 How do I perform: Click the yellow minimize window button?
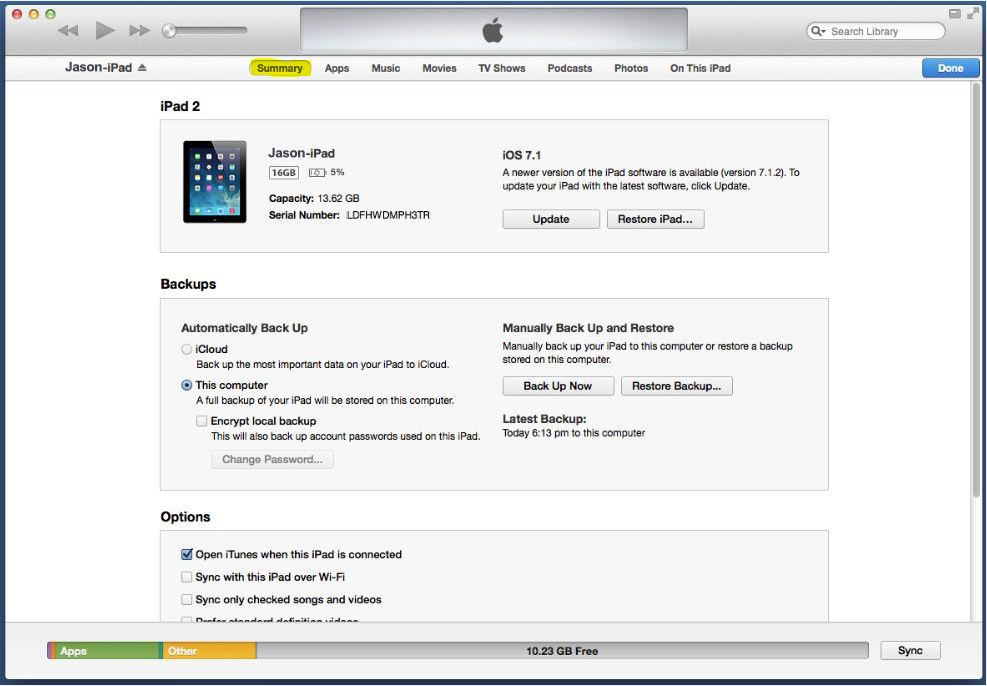tap(34, 14)
